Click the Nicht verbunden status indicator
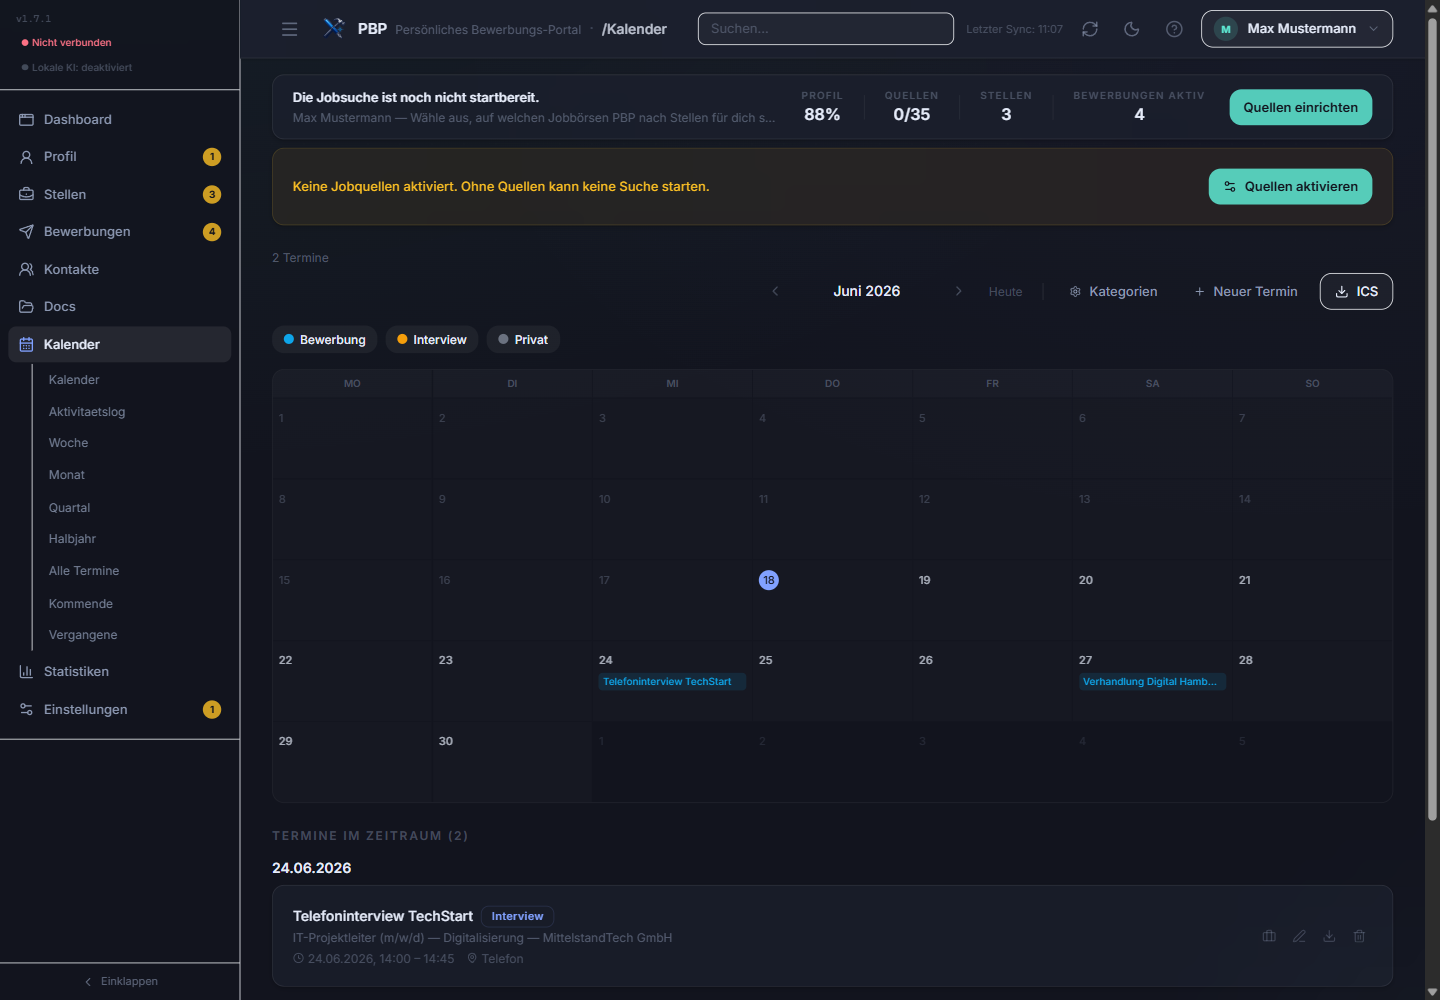 [66, 43]
